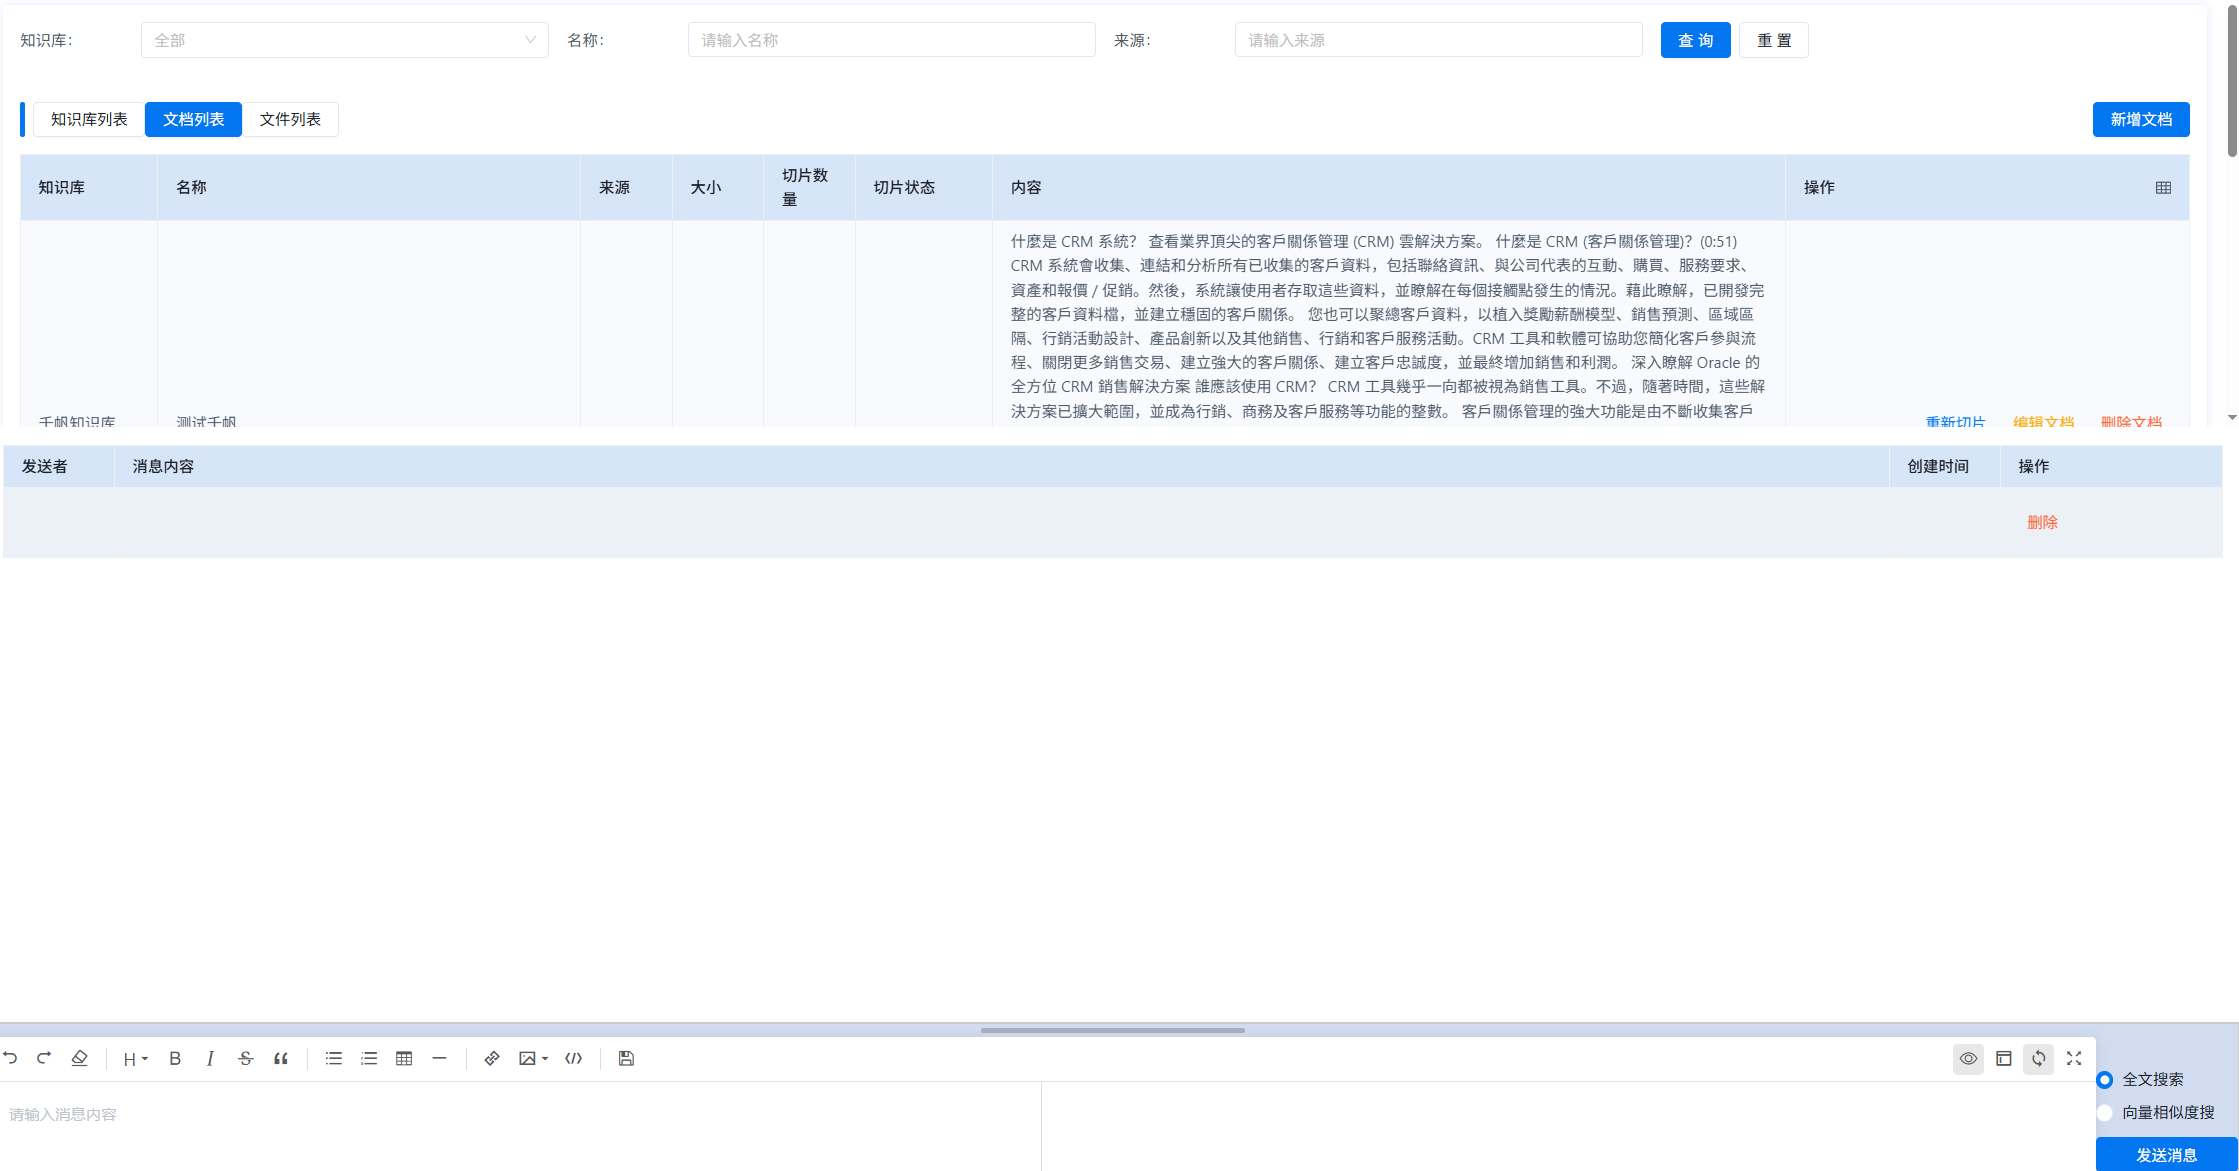The image size is (2239, 1171).
Task: Open the image insert dropdown arrow
Action: (x=546, y=1058)
